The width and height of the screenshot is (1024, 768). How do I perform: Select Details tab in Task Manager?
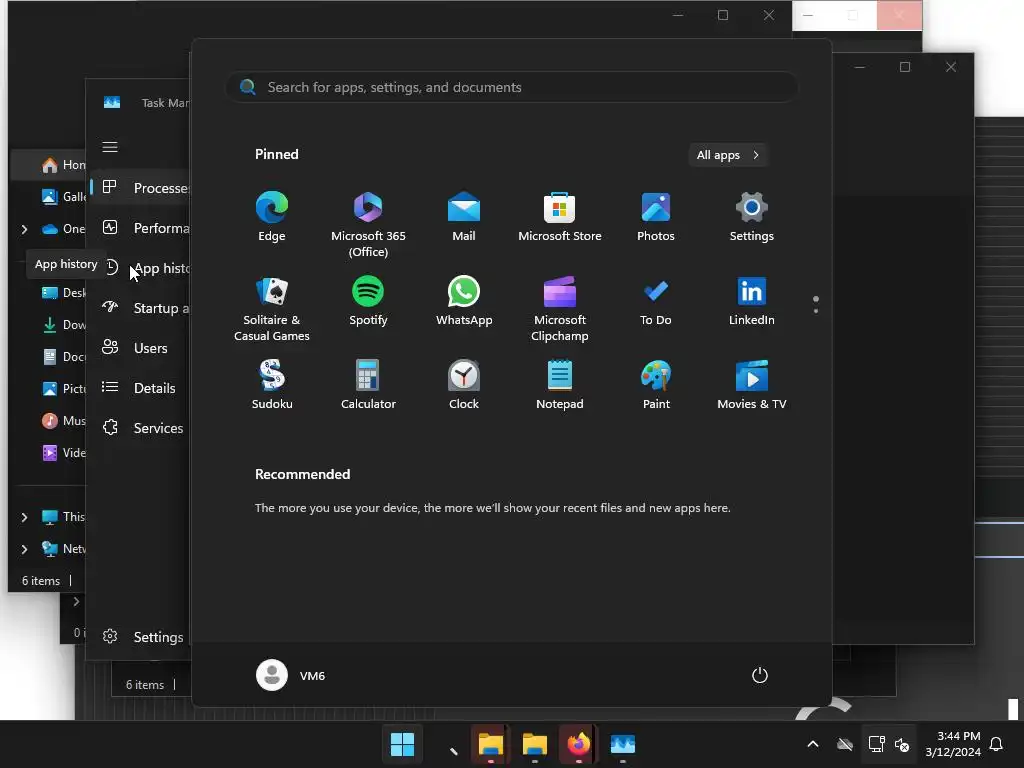pyautogui.click(x=141, y=388)
